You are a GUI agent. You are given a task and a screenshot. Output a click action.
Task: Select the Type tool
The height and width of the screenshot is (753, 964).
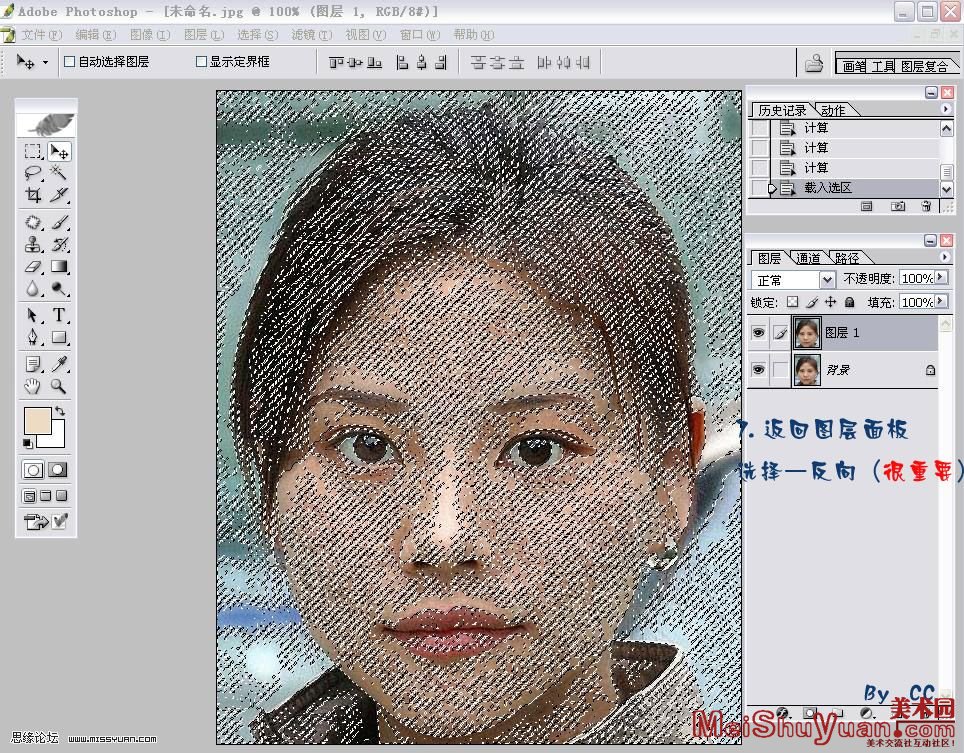[59, 315]
